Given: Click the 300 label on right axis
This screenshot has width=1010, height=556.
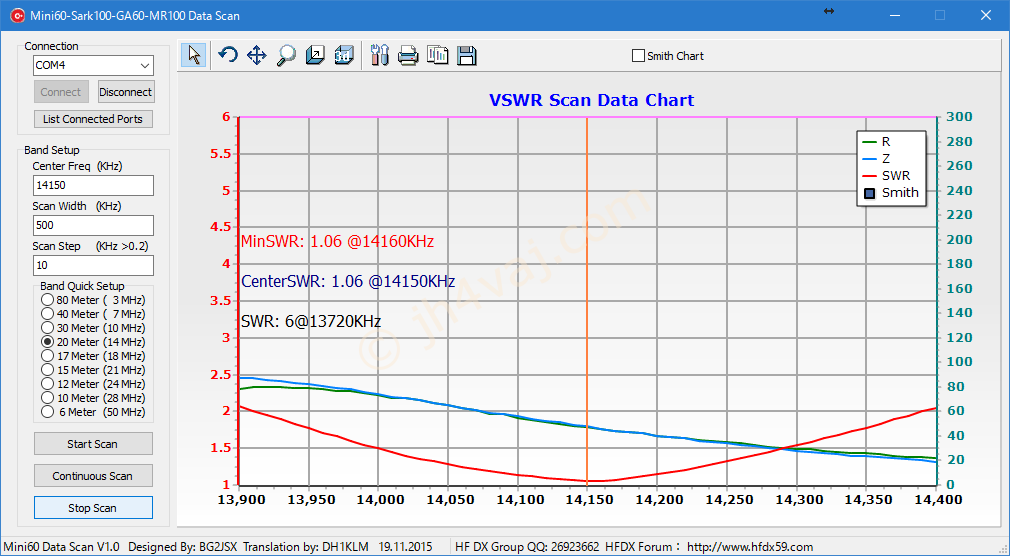Looking at the screenshot, I should (959, 117).
